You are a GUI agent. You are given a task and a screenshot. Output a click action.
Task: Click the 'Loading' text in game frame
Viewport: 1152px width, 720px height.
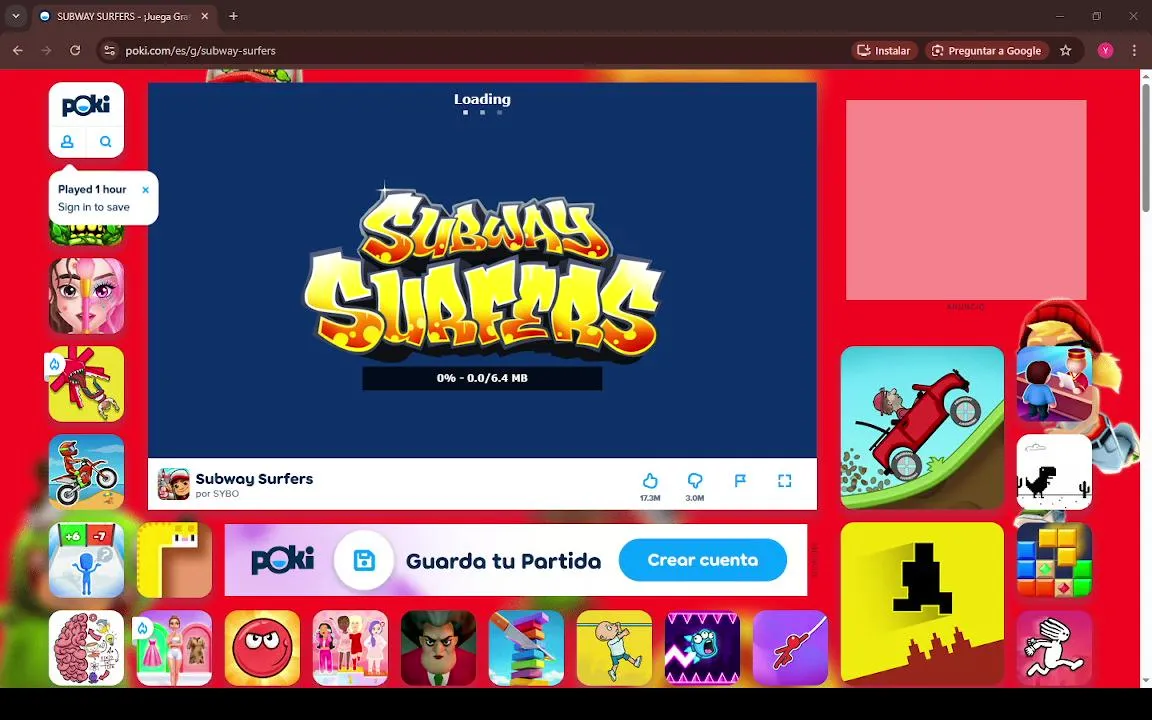click(x=482, y=99)
